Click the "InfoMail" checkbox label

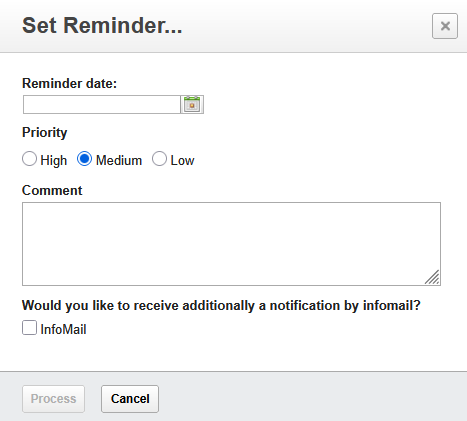click(63, 330)
